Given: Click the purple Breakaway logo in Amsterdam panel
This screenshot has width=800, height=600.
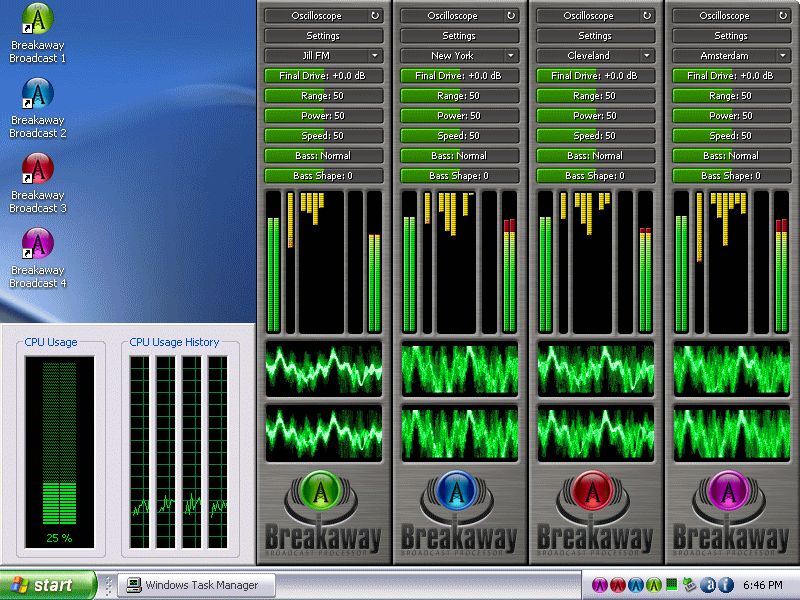Looking at the screenshot, I should point(729,491).
